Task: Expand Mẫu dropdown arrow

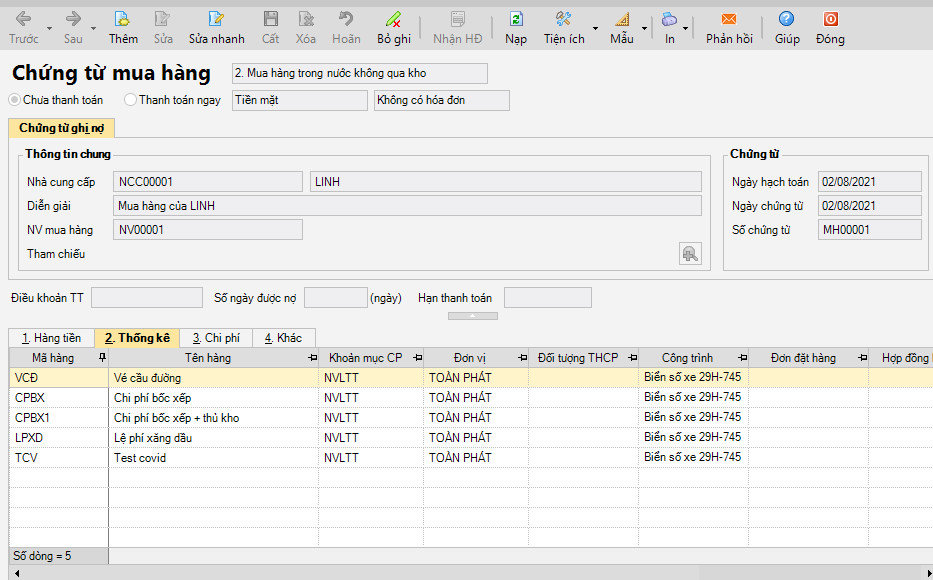Action: (644, 28)
